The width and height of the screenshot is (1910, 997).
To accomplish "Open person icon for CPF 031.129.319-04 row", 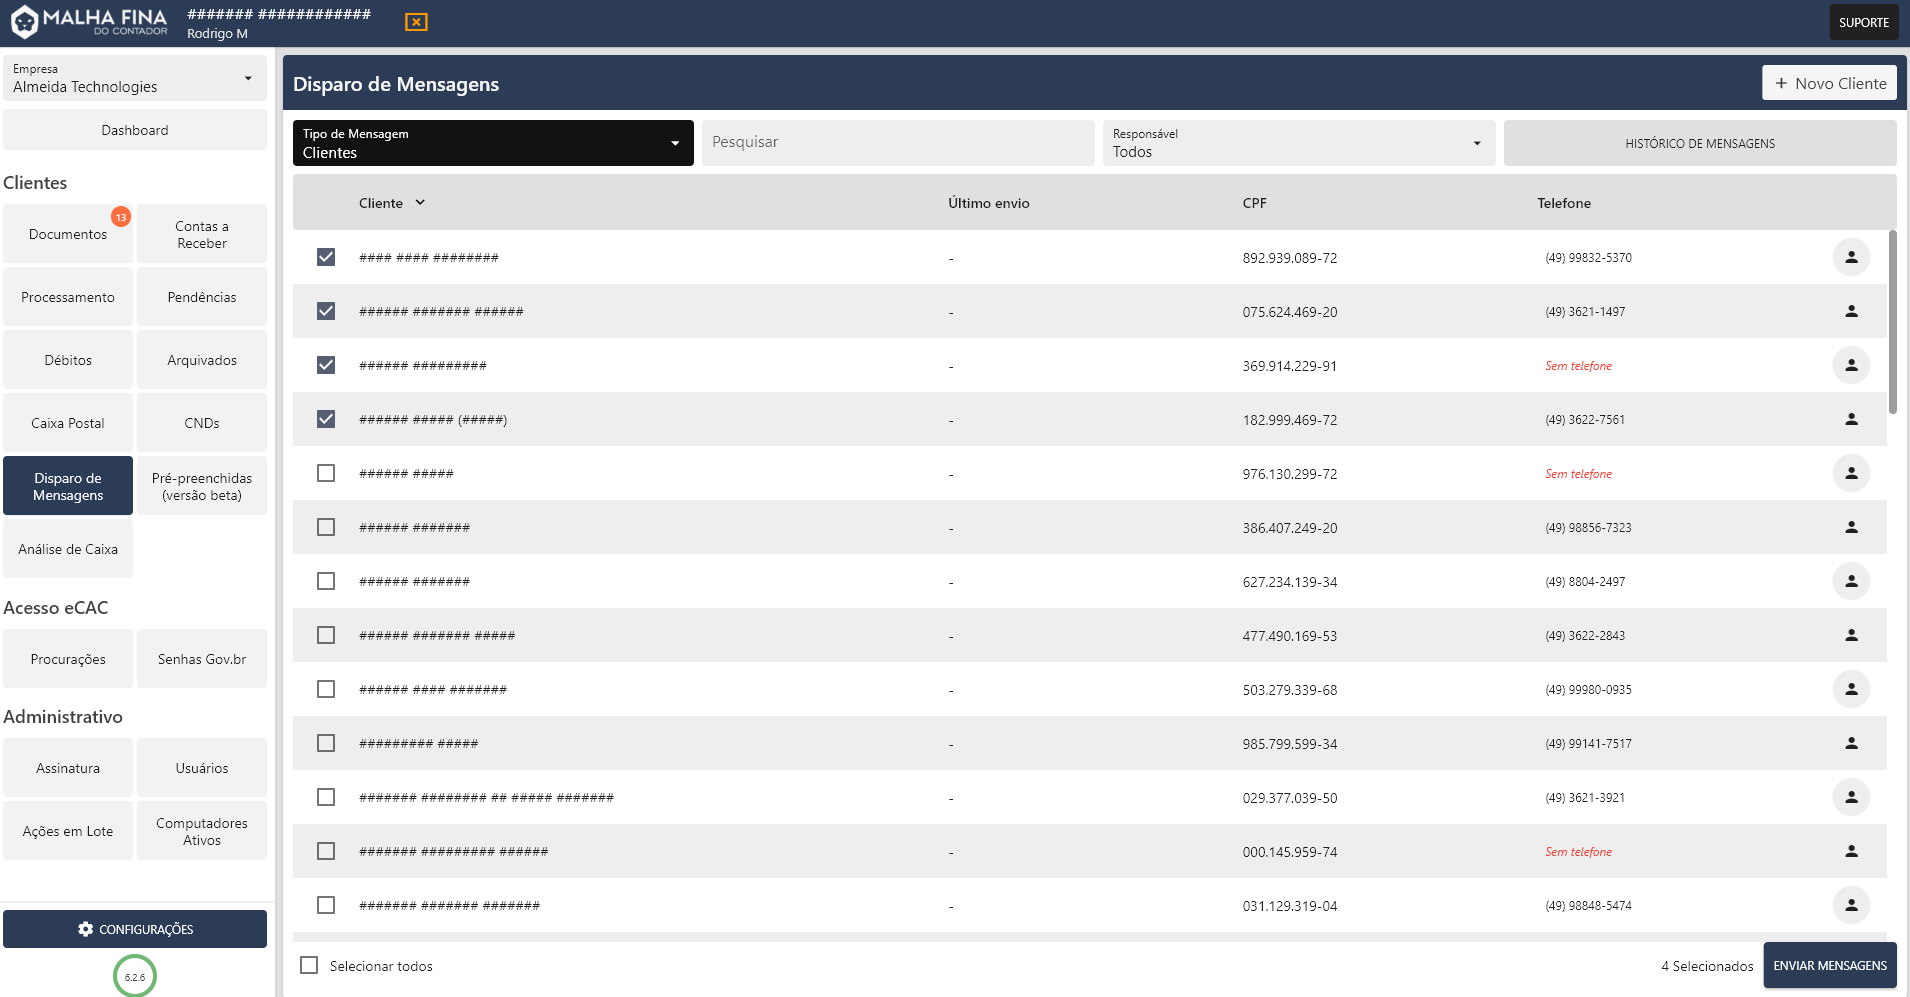I will point(1850,905).
